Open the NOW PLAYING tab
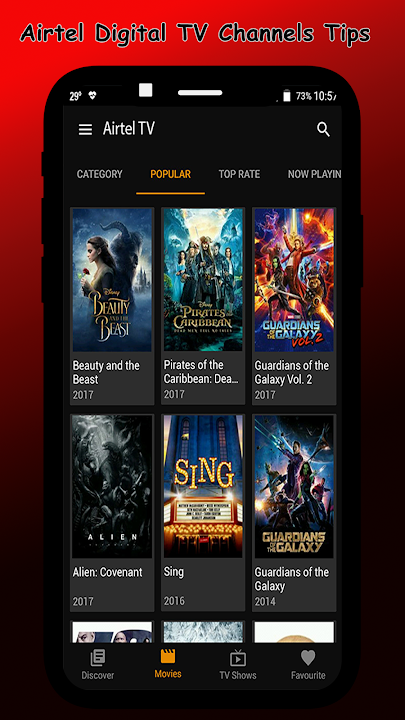This screenshot has width=405, height=720. [315, 174]
